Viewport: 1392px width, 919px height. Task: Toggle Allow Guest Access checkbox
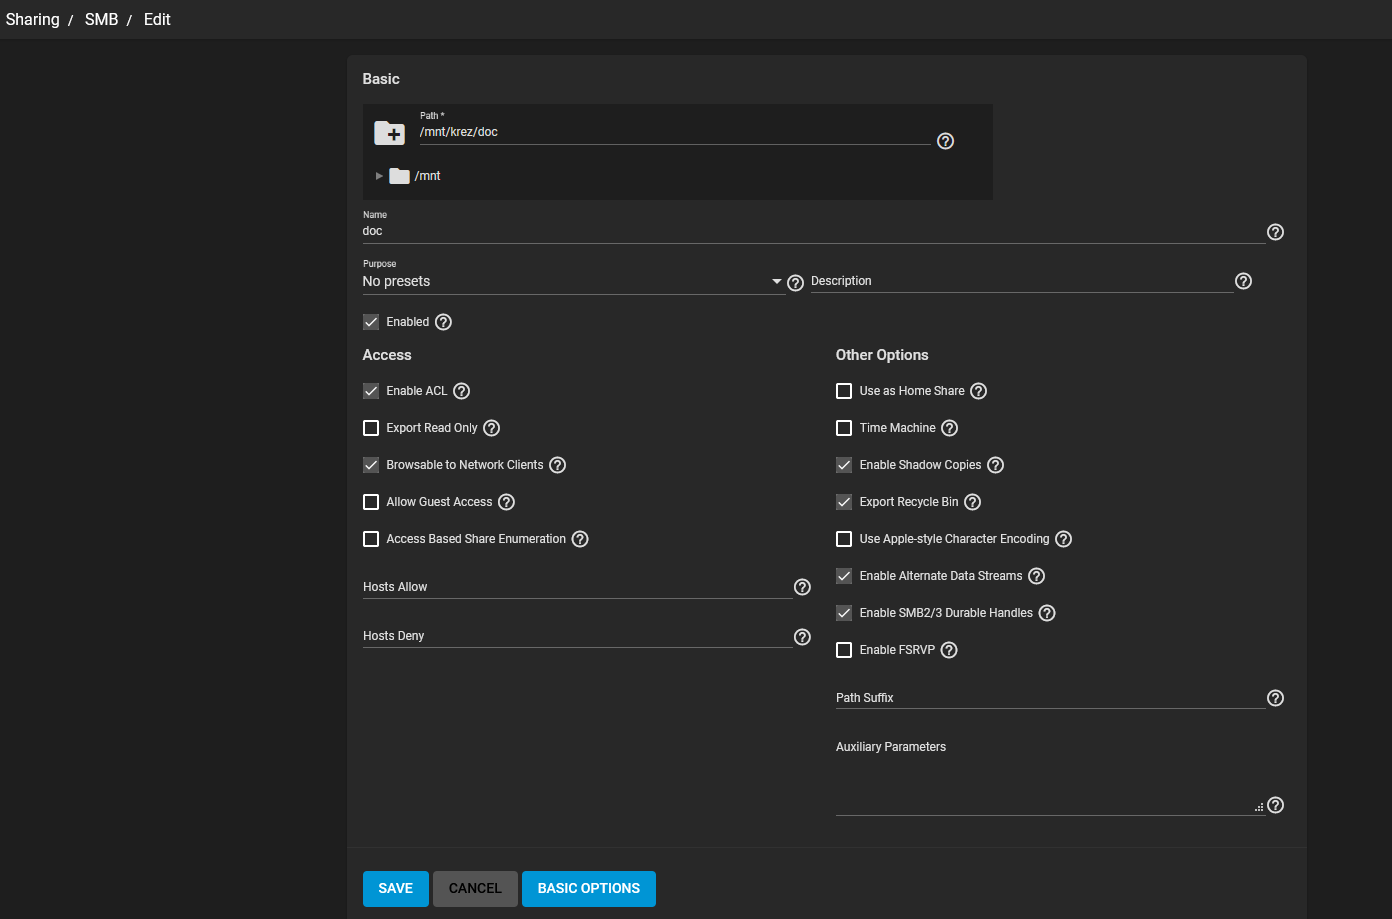[371, 502]
